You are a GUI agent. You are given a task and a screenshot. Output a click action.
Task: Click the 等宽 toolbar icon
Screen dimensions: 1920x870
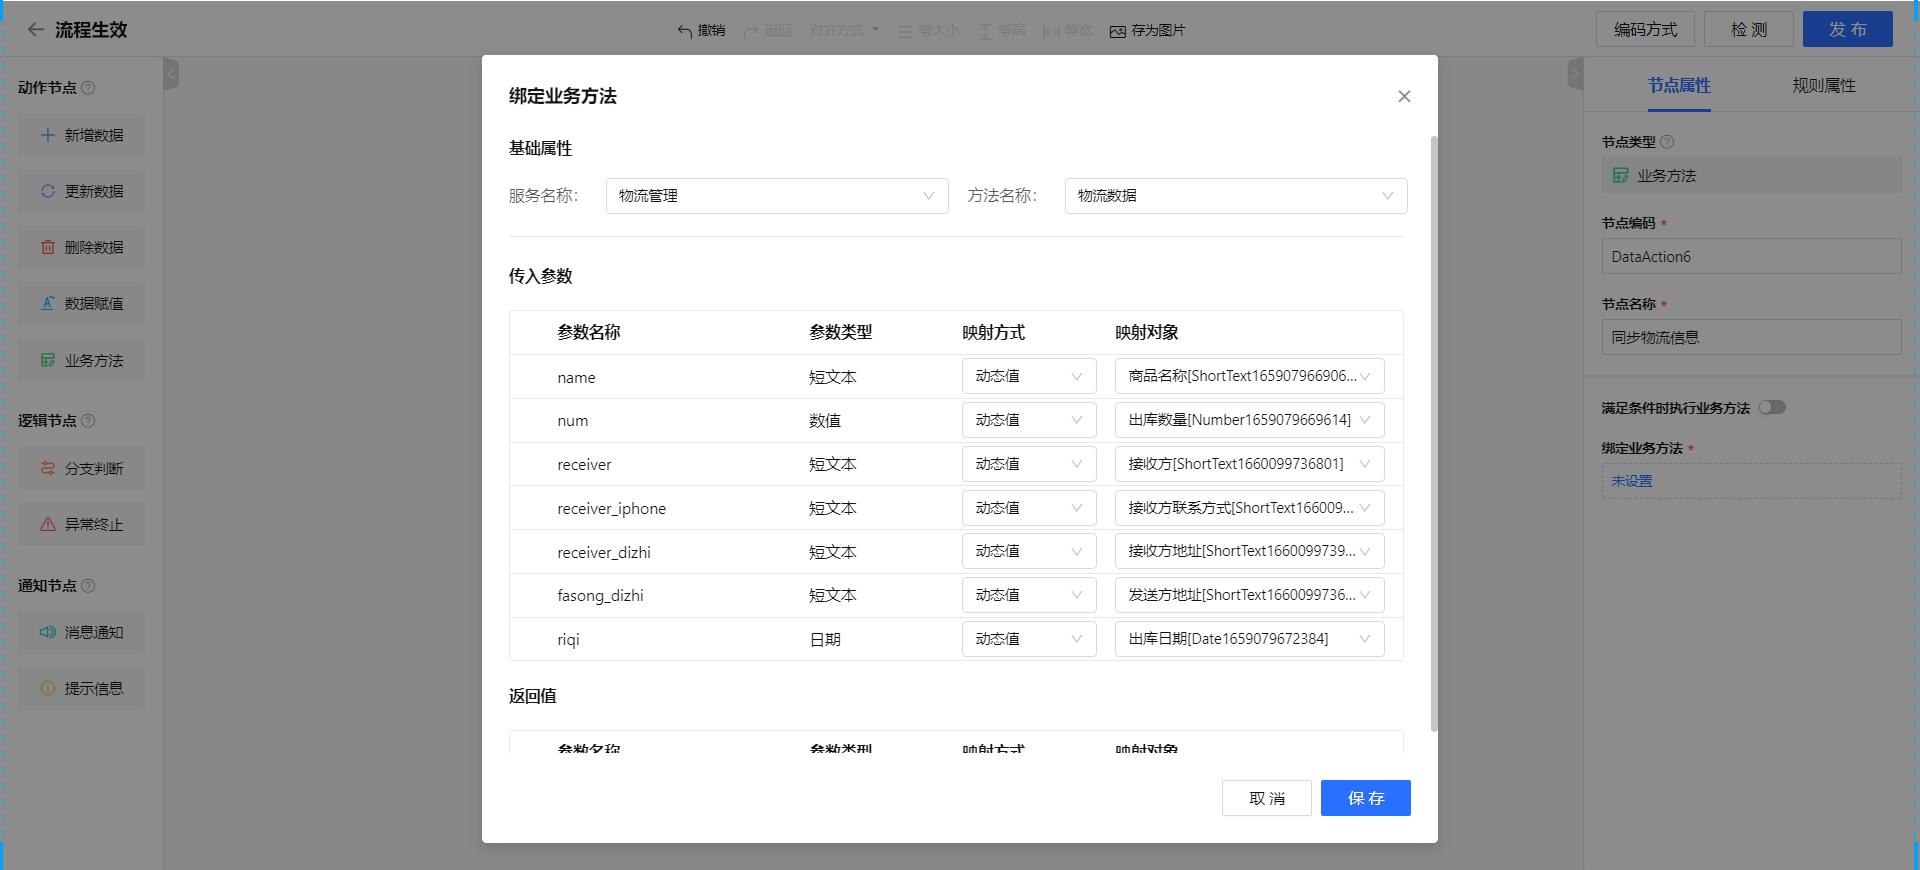tap(1051, 31)
